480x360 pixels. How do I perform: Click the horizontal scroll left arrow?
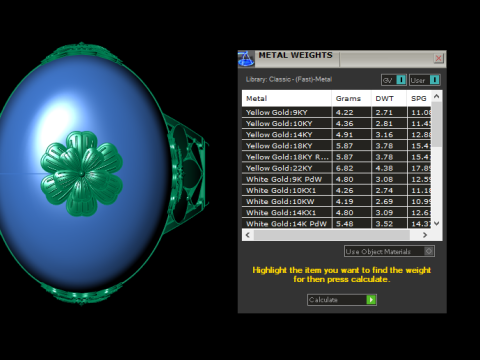click(x=248, y=235)
